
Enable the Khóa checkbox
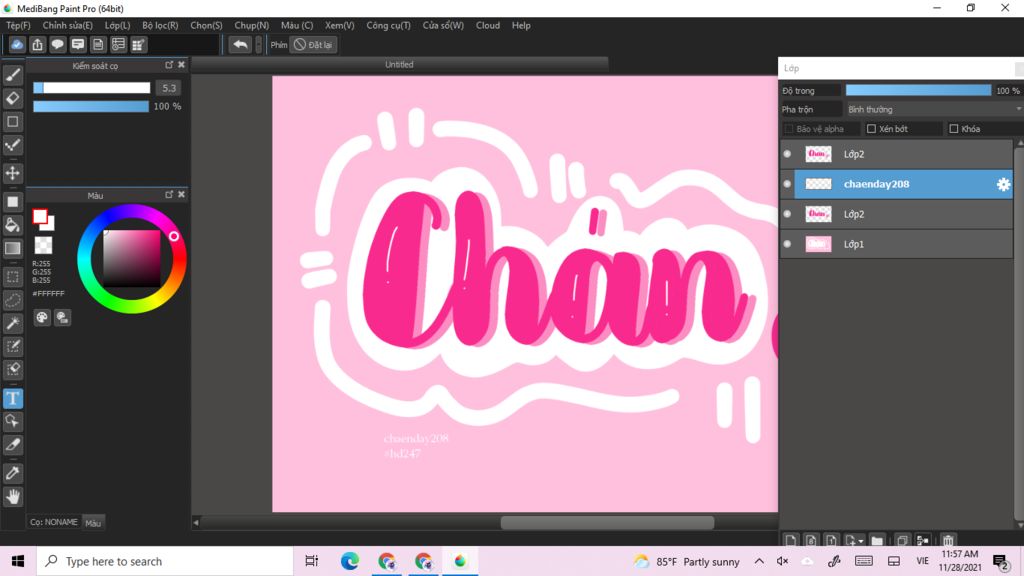(953, 129)
